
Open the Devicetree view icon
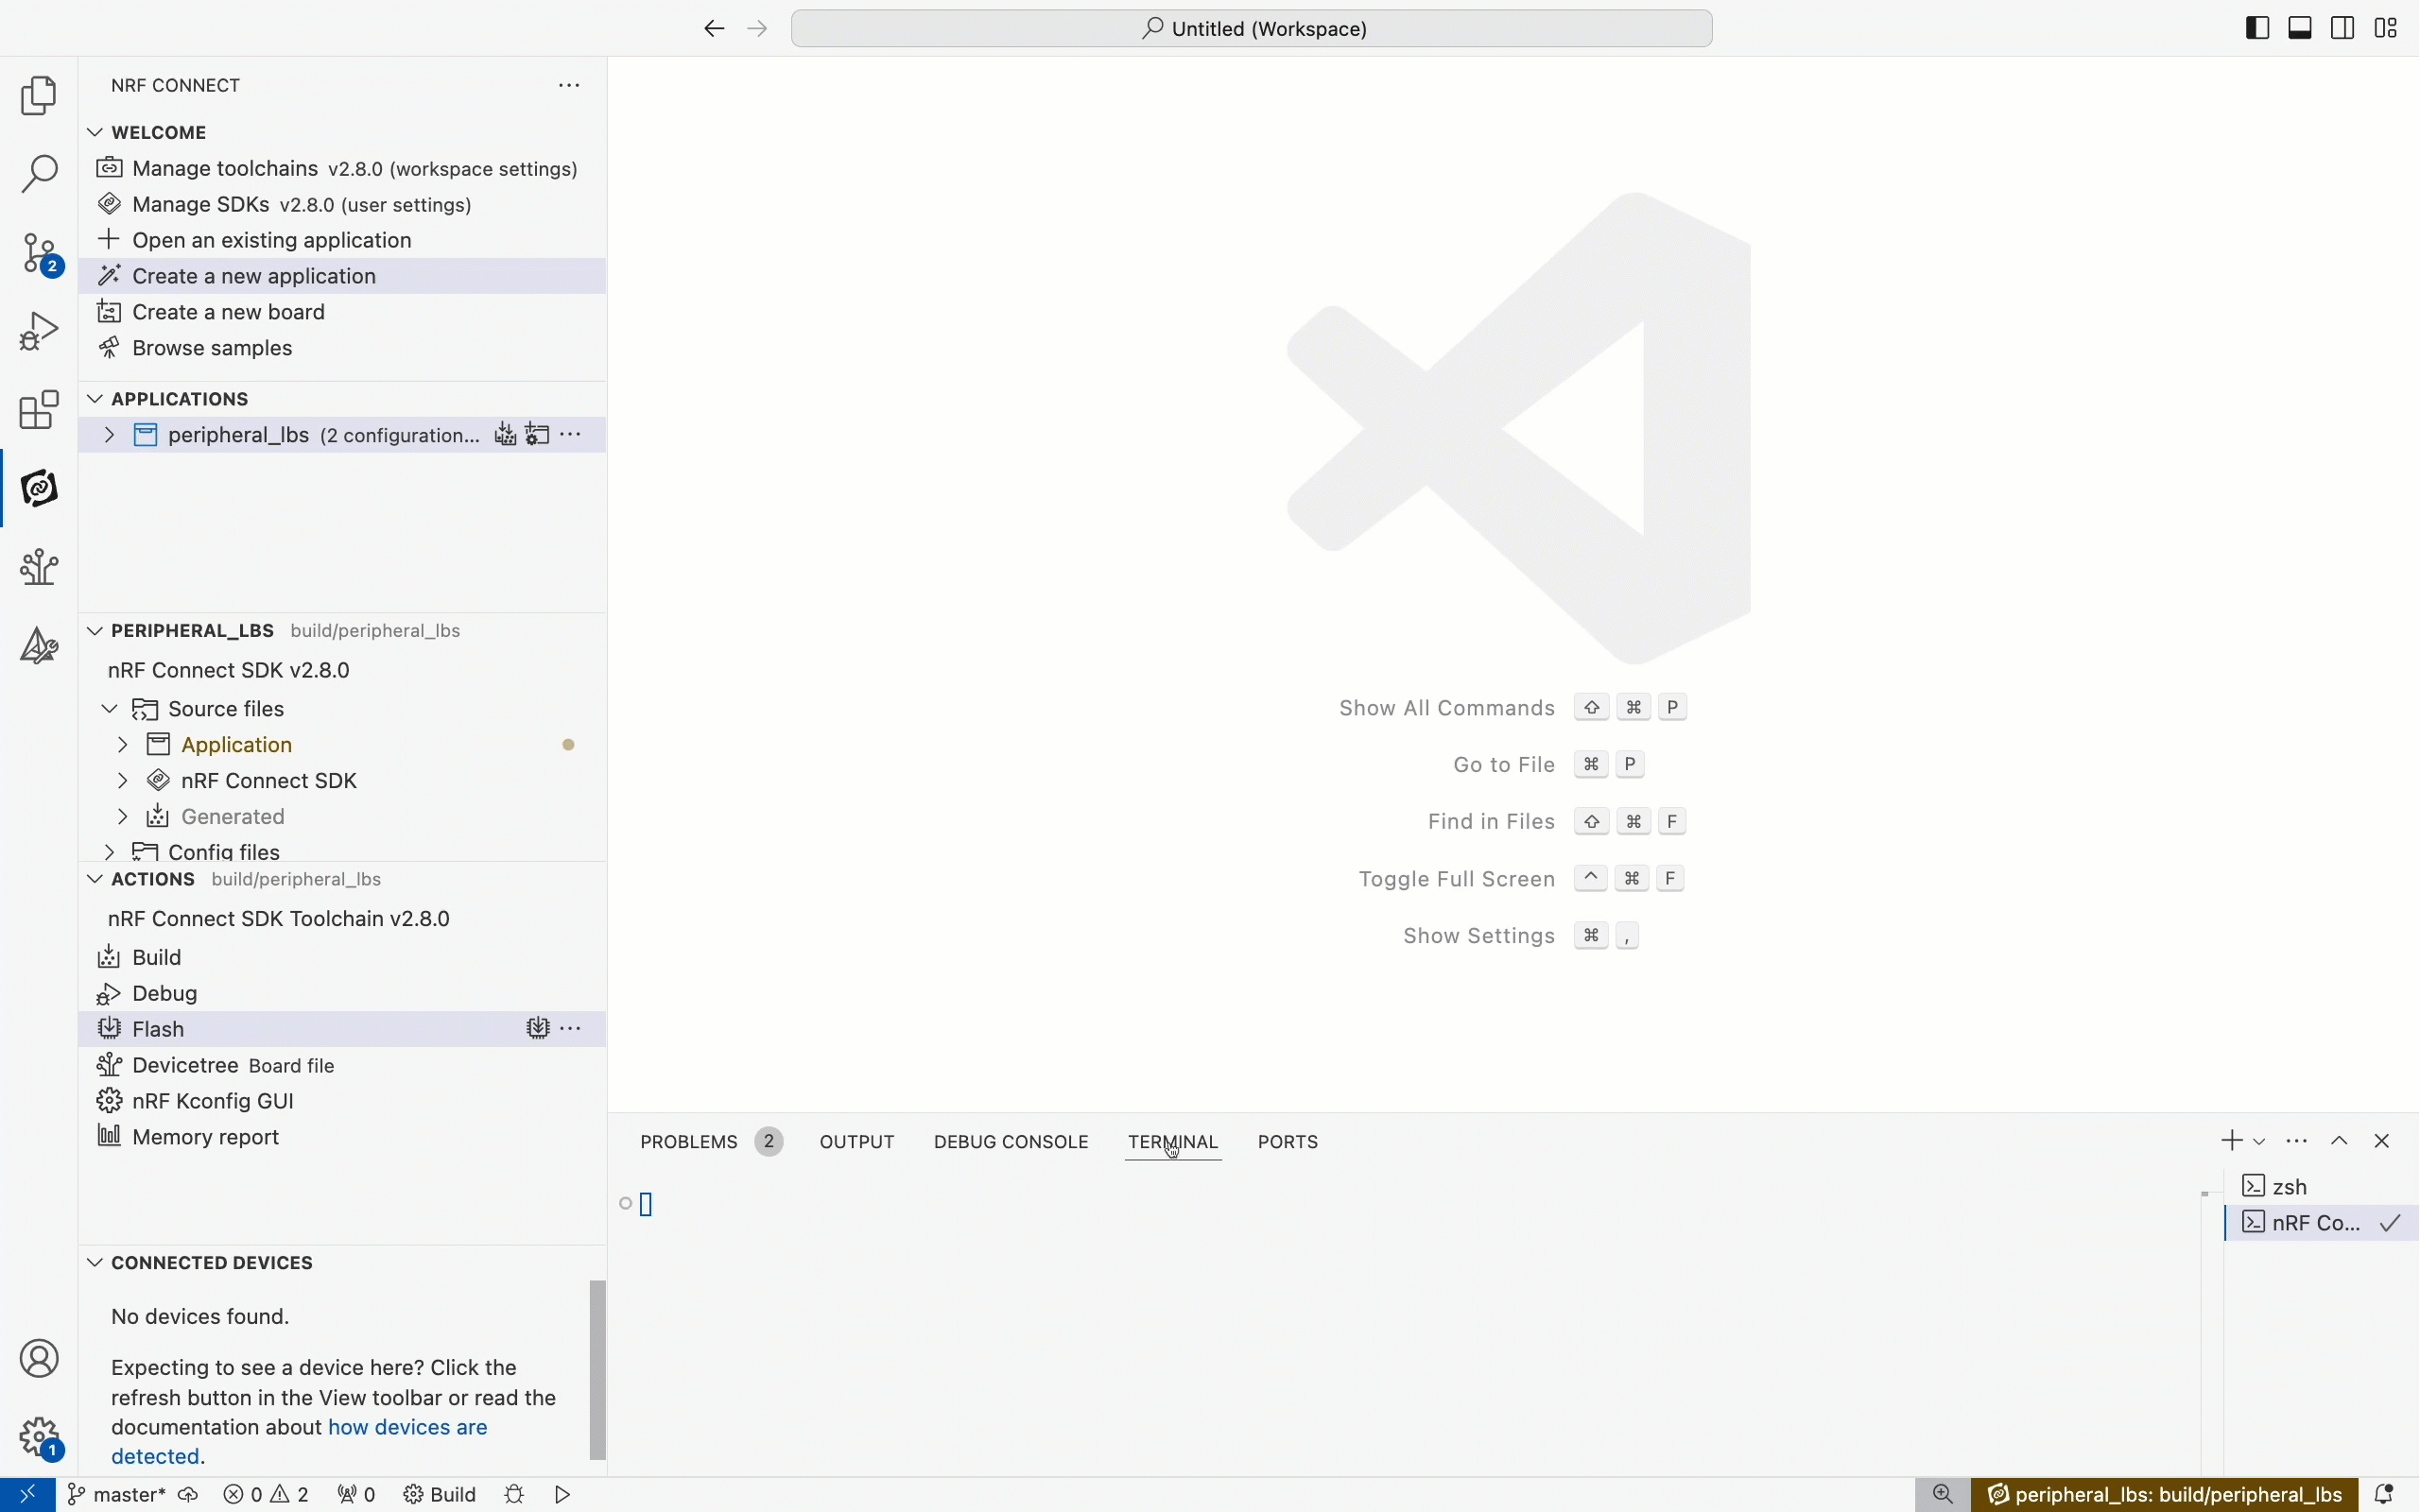[x=39, y=567]
